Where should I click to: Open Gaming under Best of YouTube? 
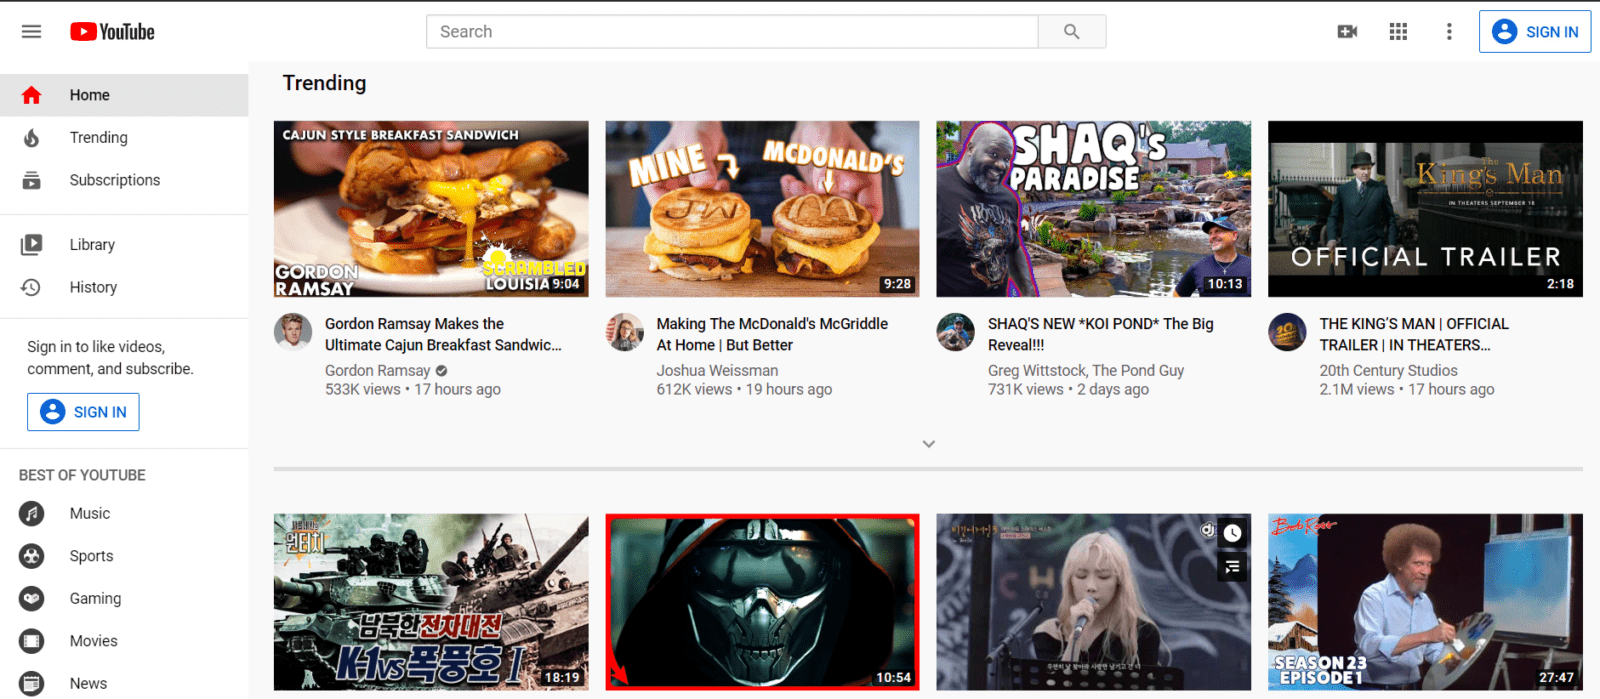coord(95,598)
